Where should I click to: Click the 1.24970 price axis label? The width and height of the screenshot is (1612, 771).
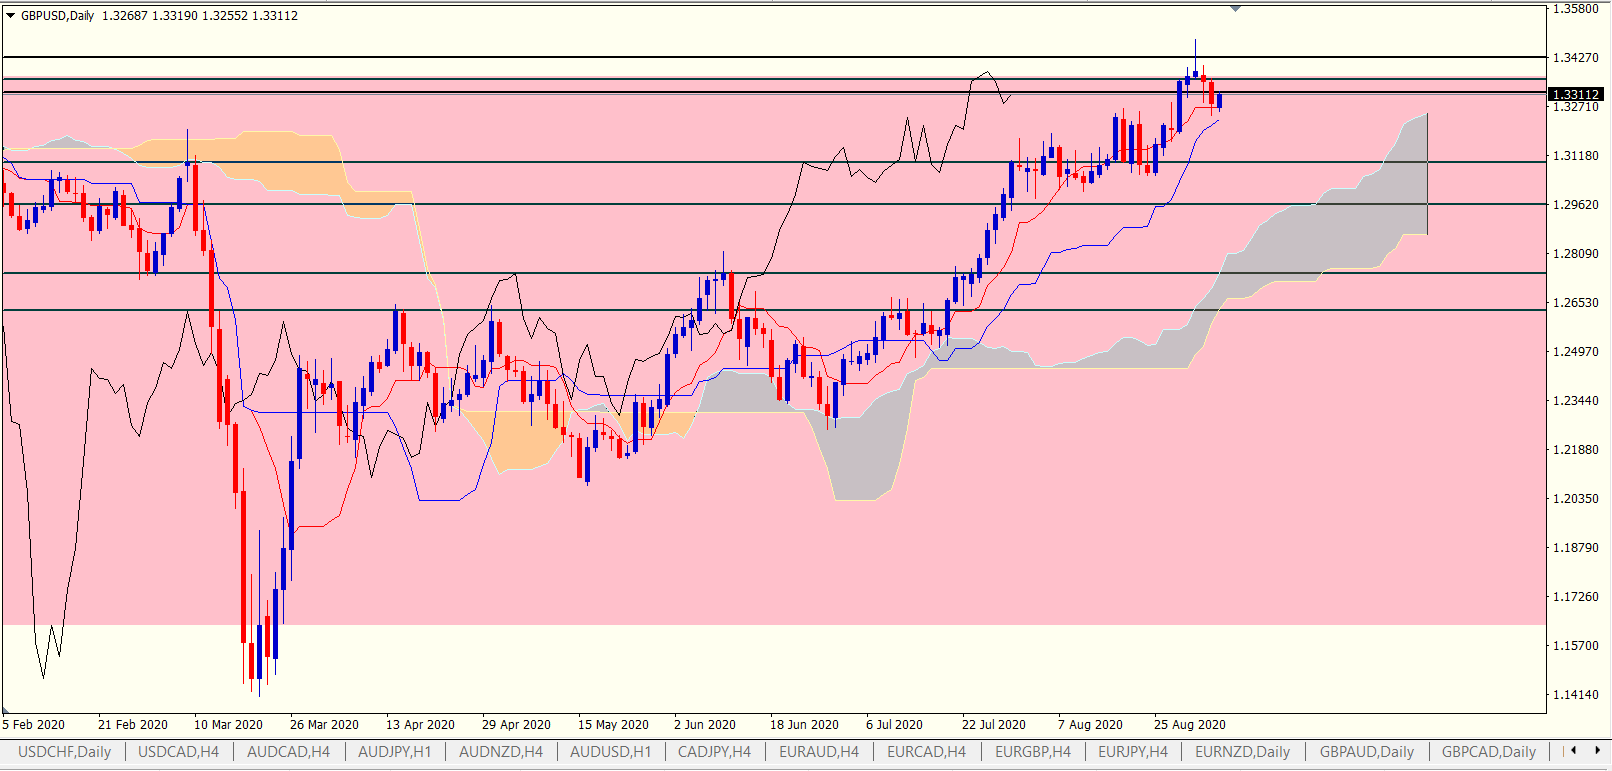point(1575,352)
